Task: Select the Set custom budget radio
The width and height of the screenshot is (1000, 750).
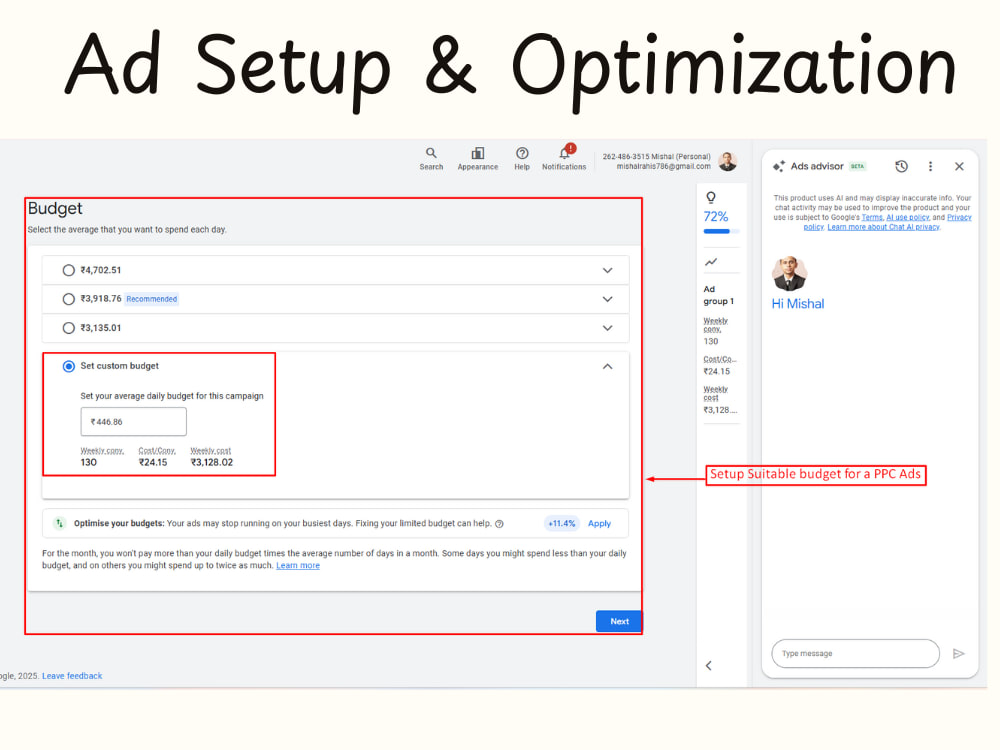Action: click(x=68, y=366)
